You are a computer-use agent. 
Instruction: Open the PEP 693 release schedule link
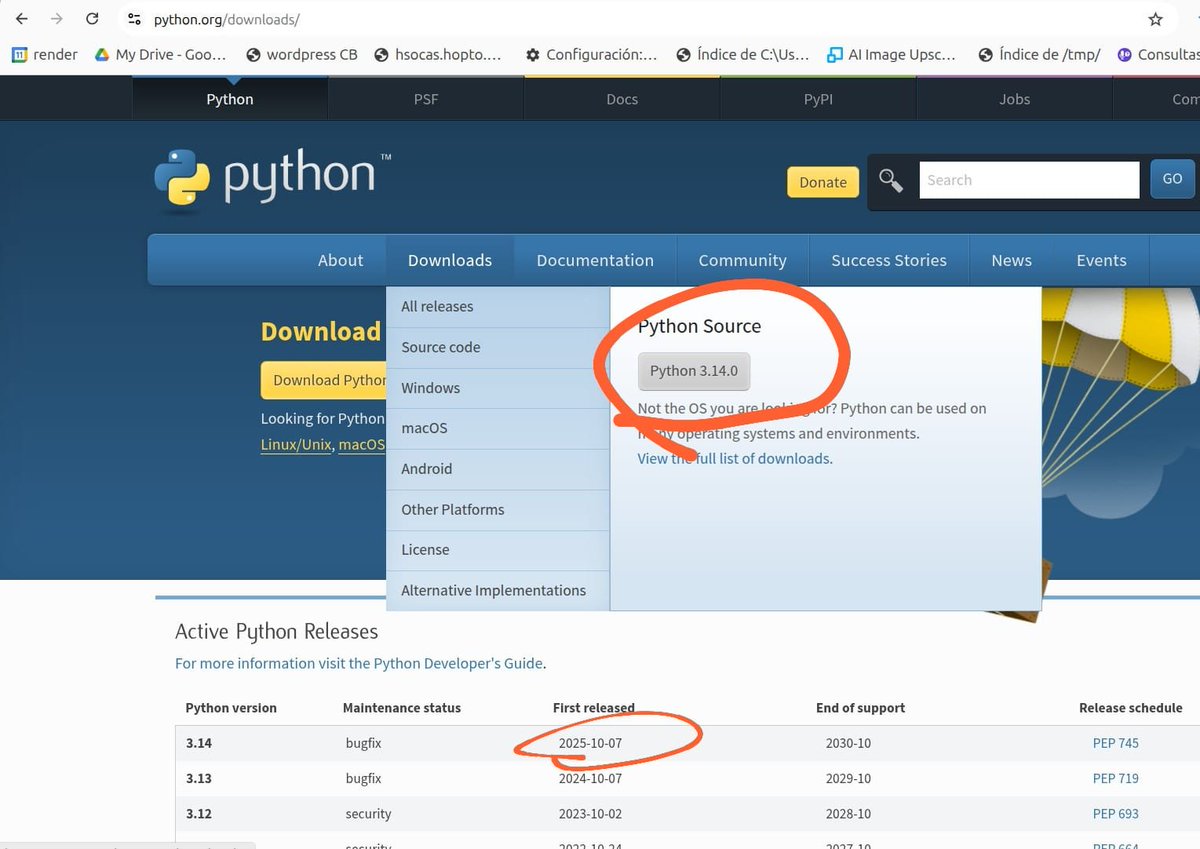click(1116, 813)
